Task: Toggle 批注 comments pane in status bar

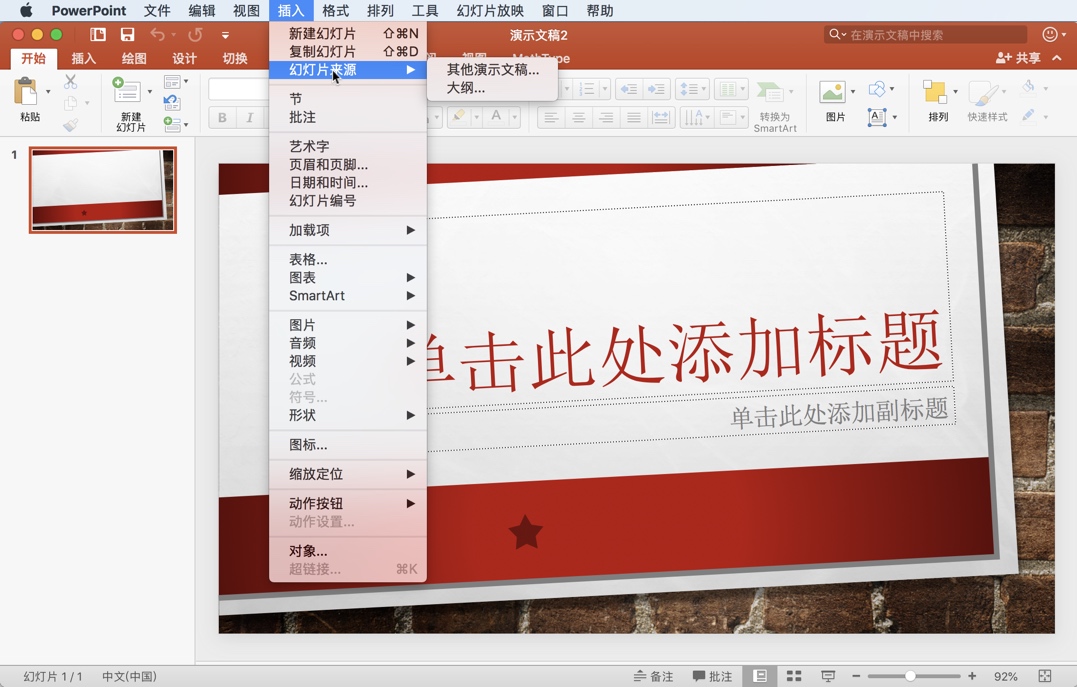Action: (x=713, y=676)
